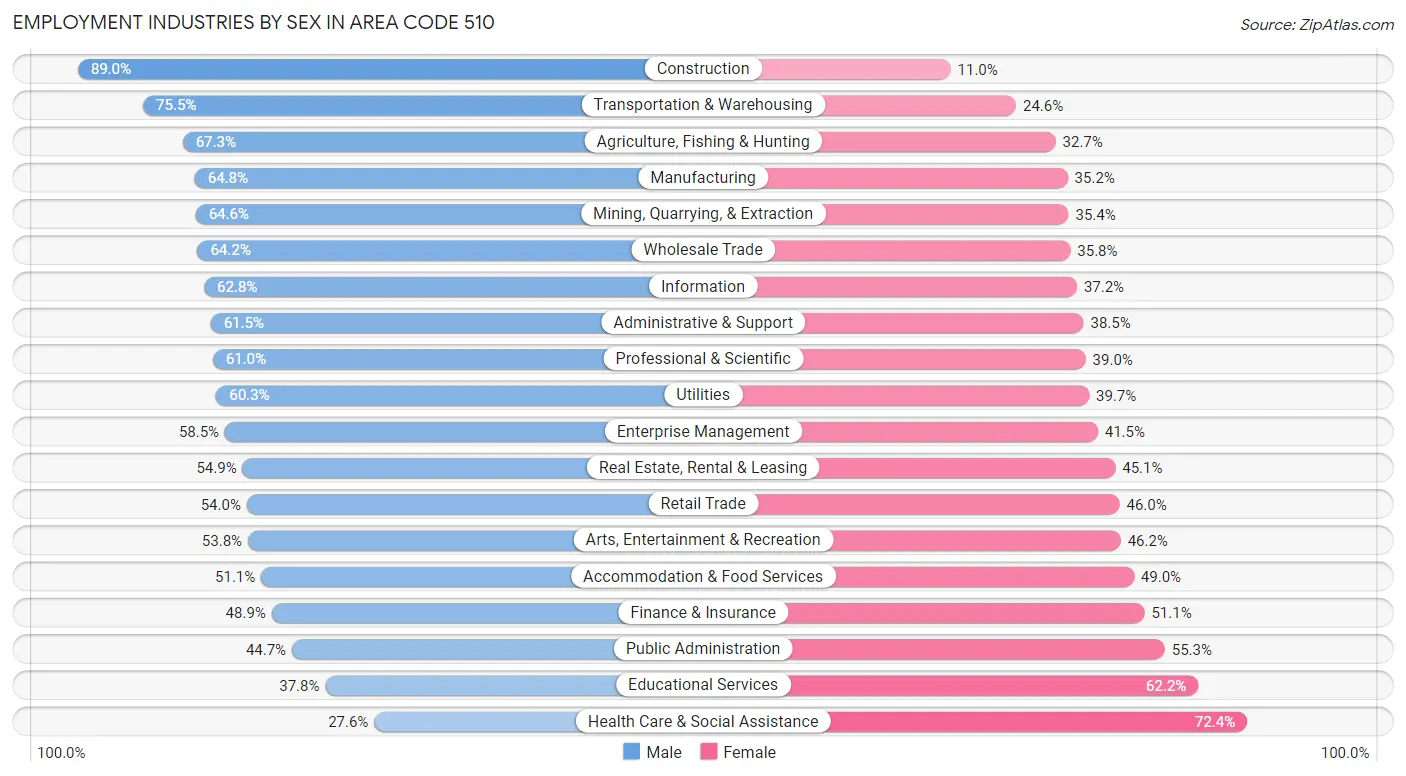Toggle the Male legend label

(x=664, y=752)
